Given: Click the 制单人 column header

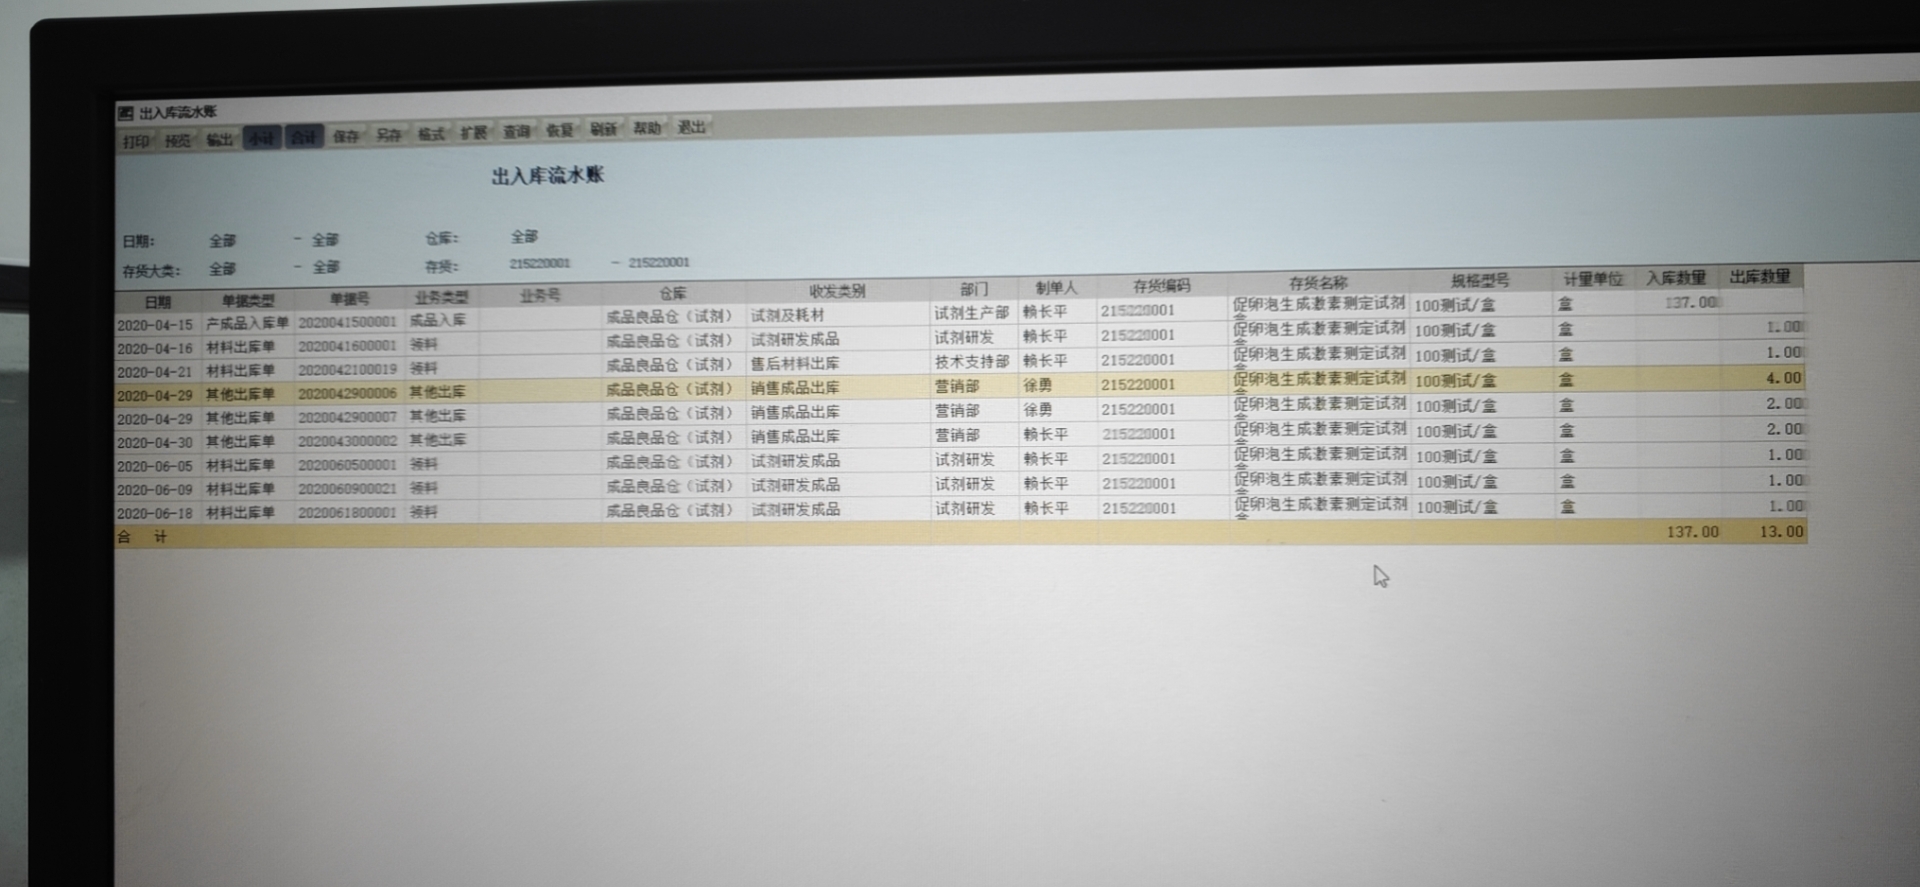Looking at the screenshot, I should coord(1057,288).
